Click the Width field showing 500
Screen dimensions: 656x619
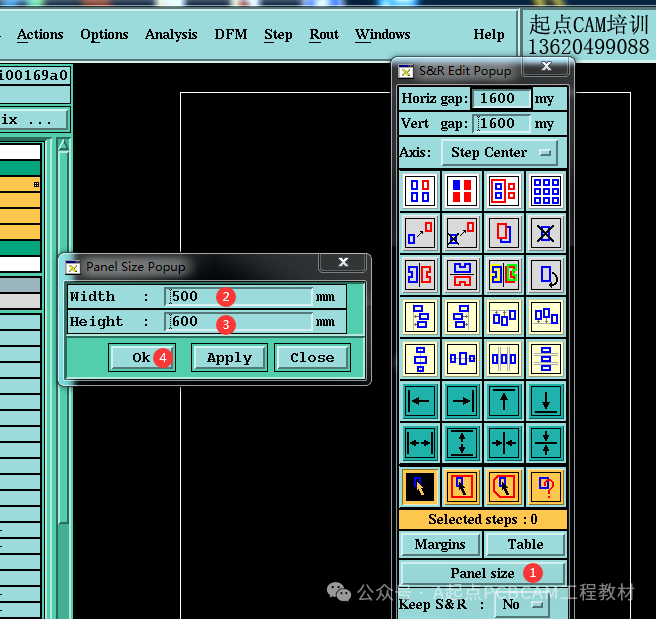click(238, 297)
